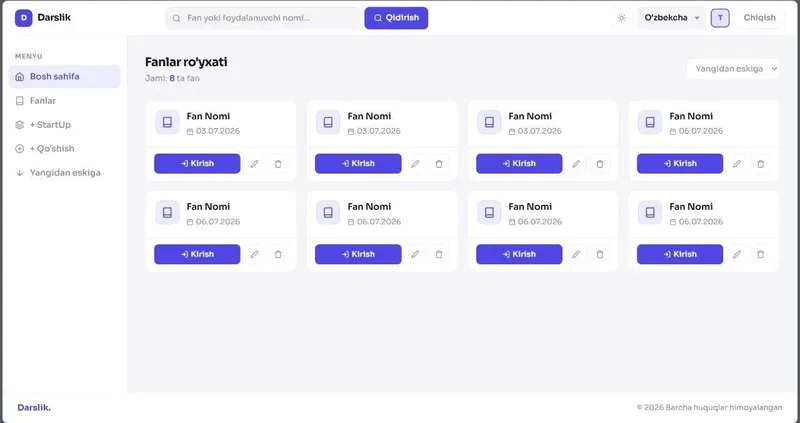
Task: Edit the last card in the top row
Action: coord(737,164)
